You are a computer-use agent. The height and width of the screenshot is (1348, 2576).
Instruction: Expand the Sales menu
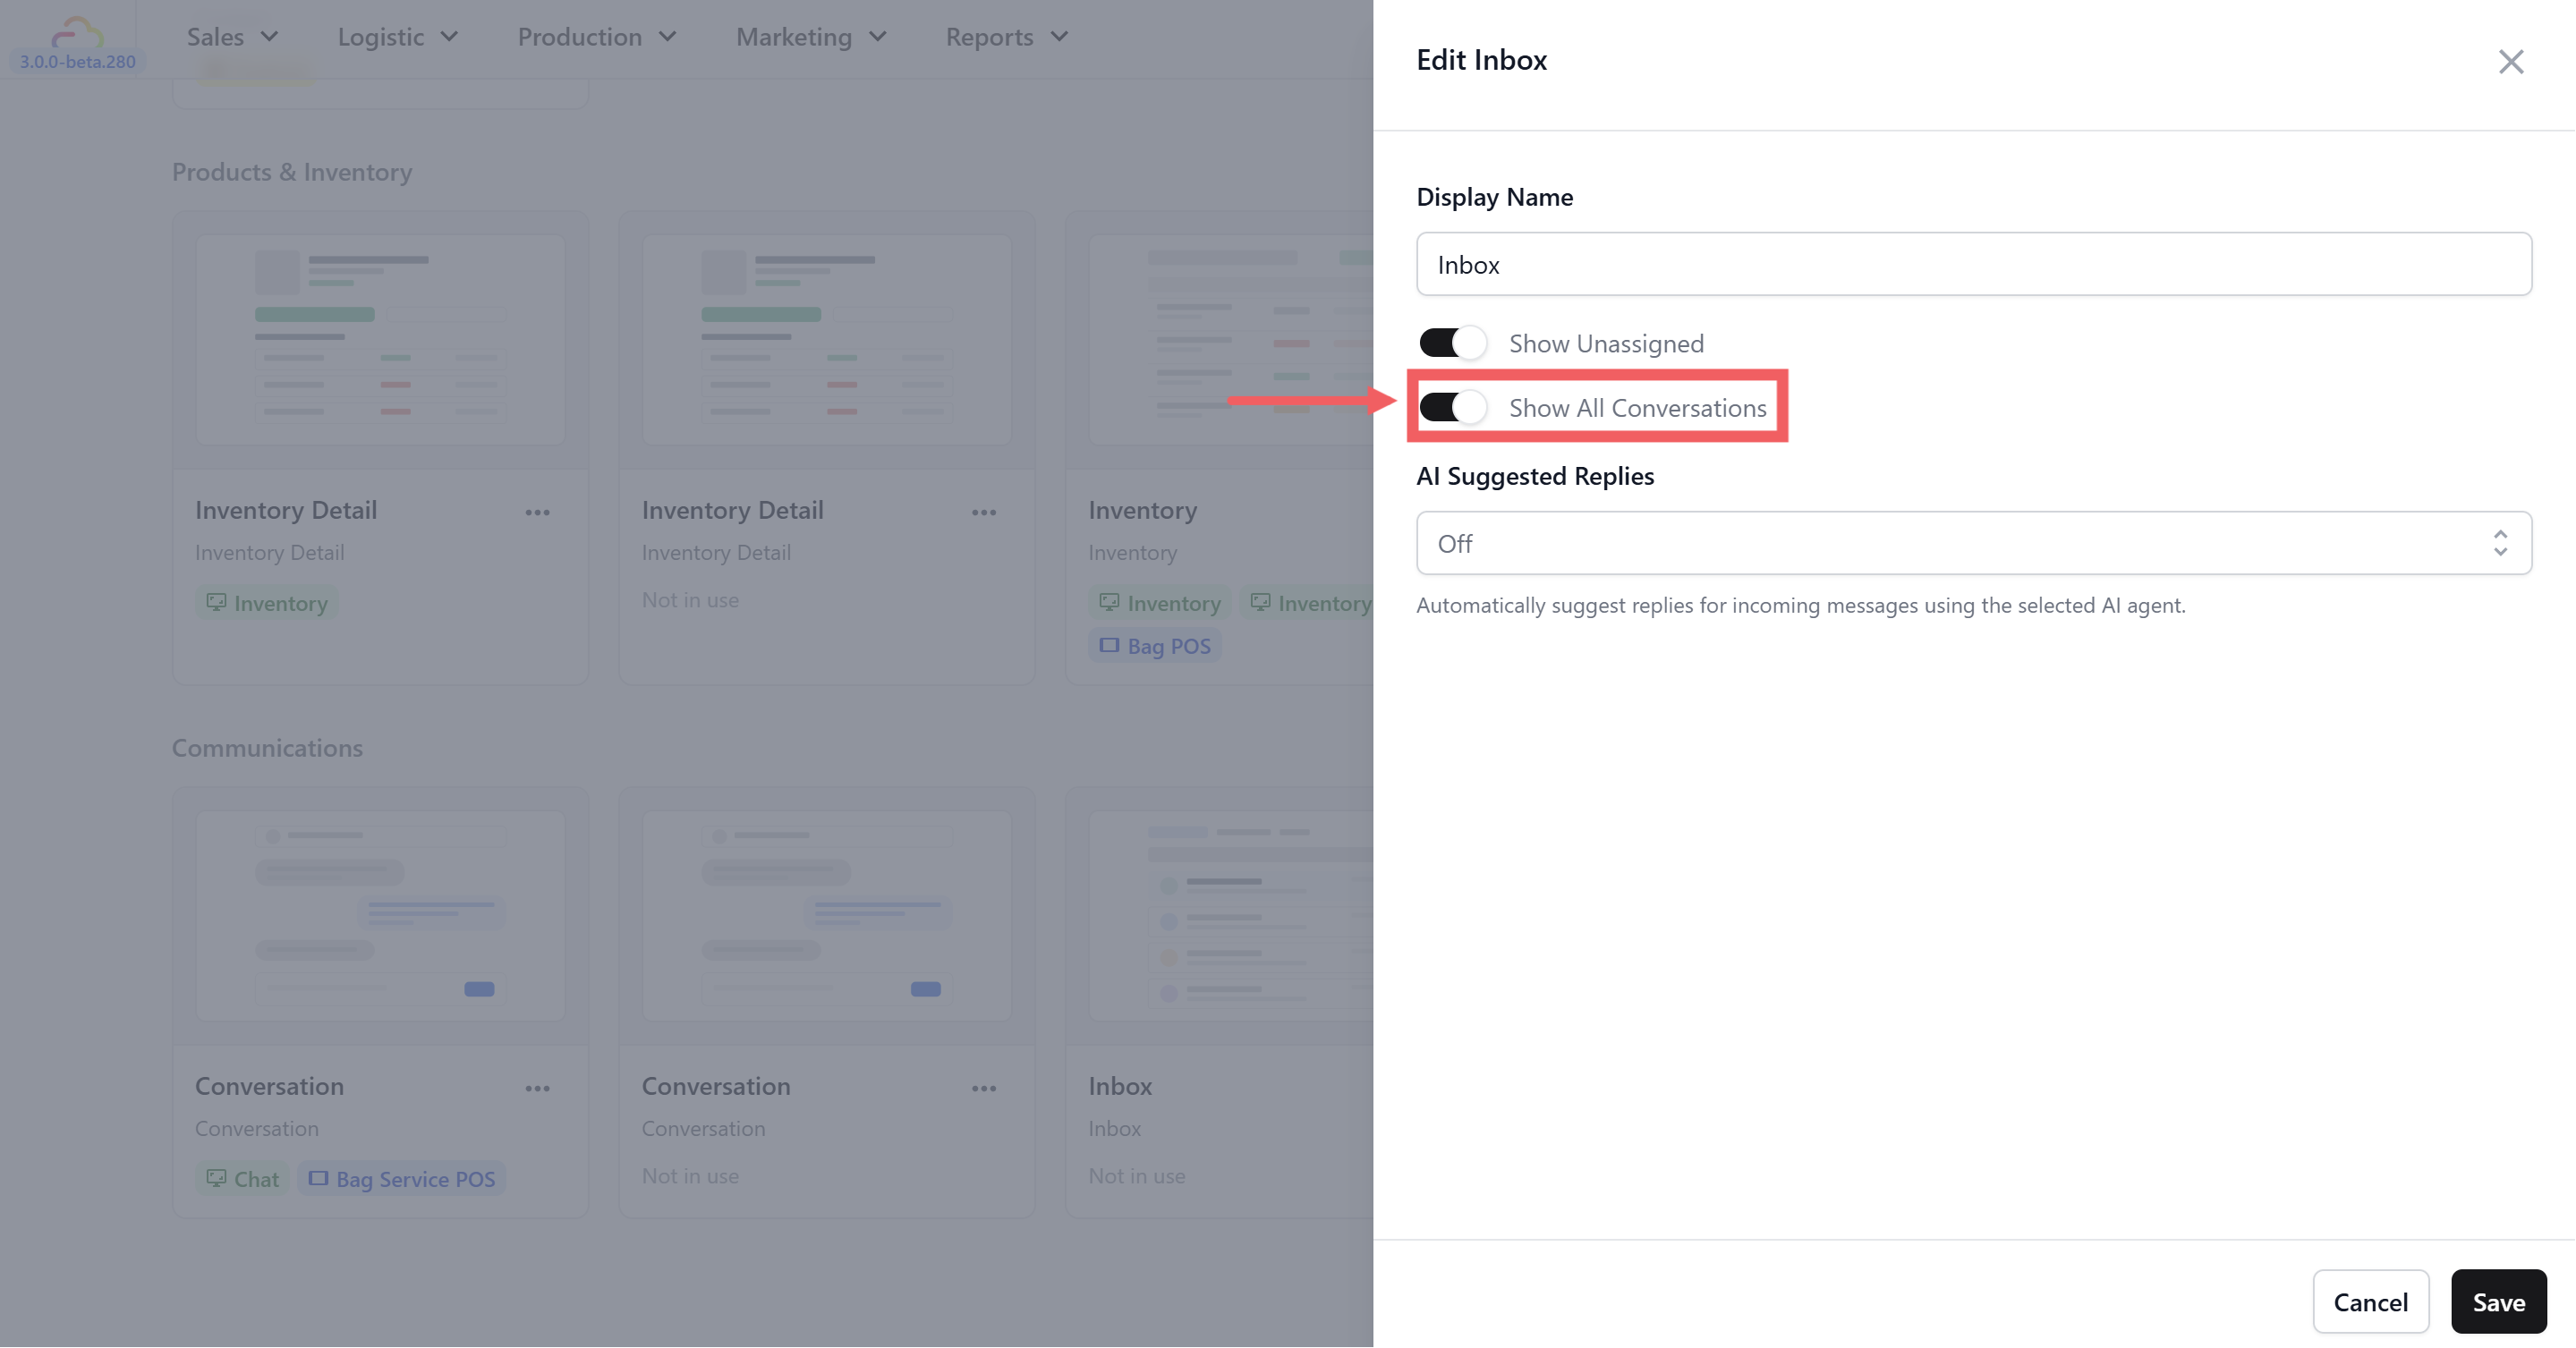tap(232, 37)
